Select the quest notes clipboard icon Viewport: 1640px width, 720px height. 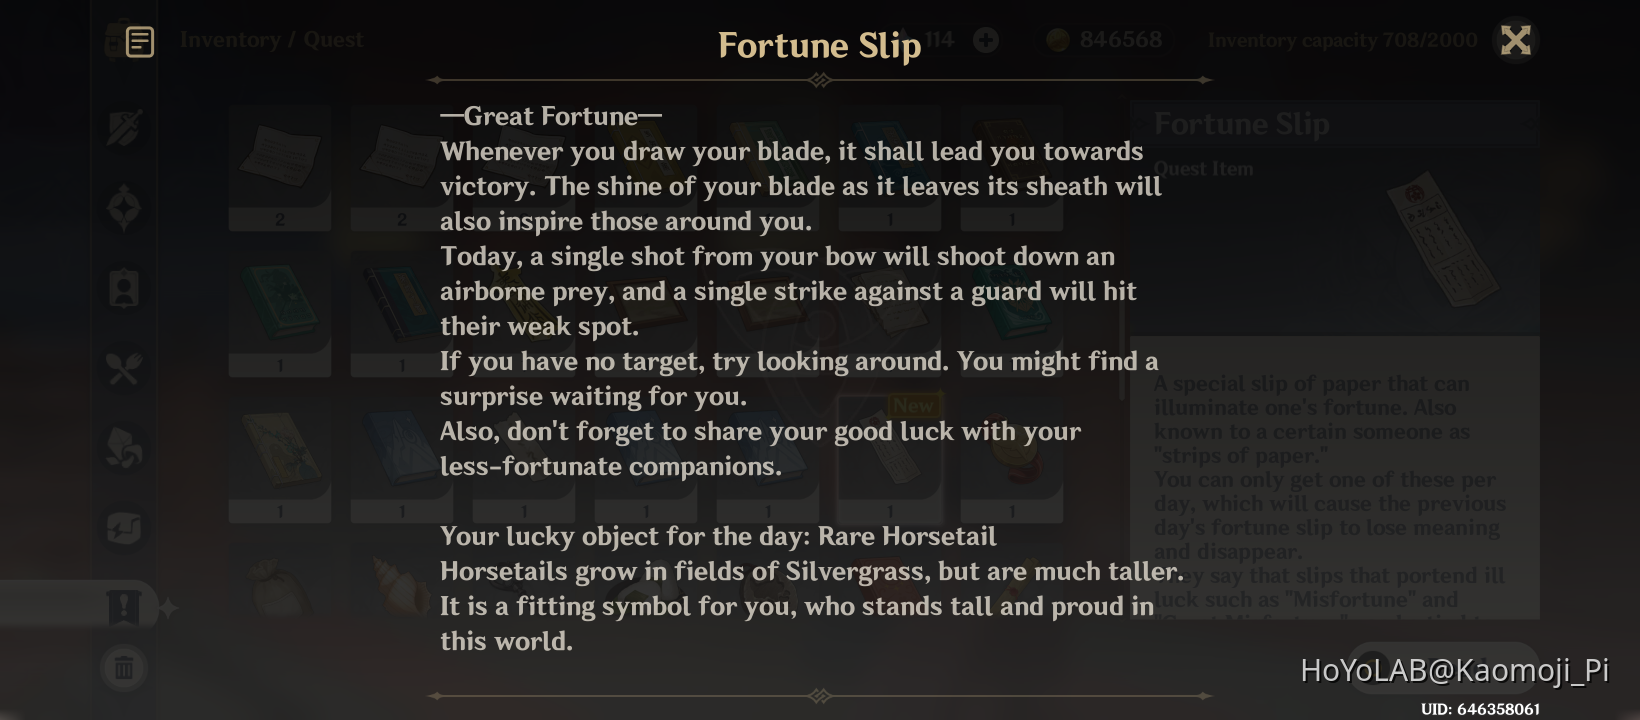pos(138,42)
